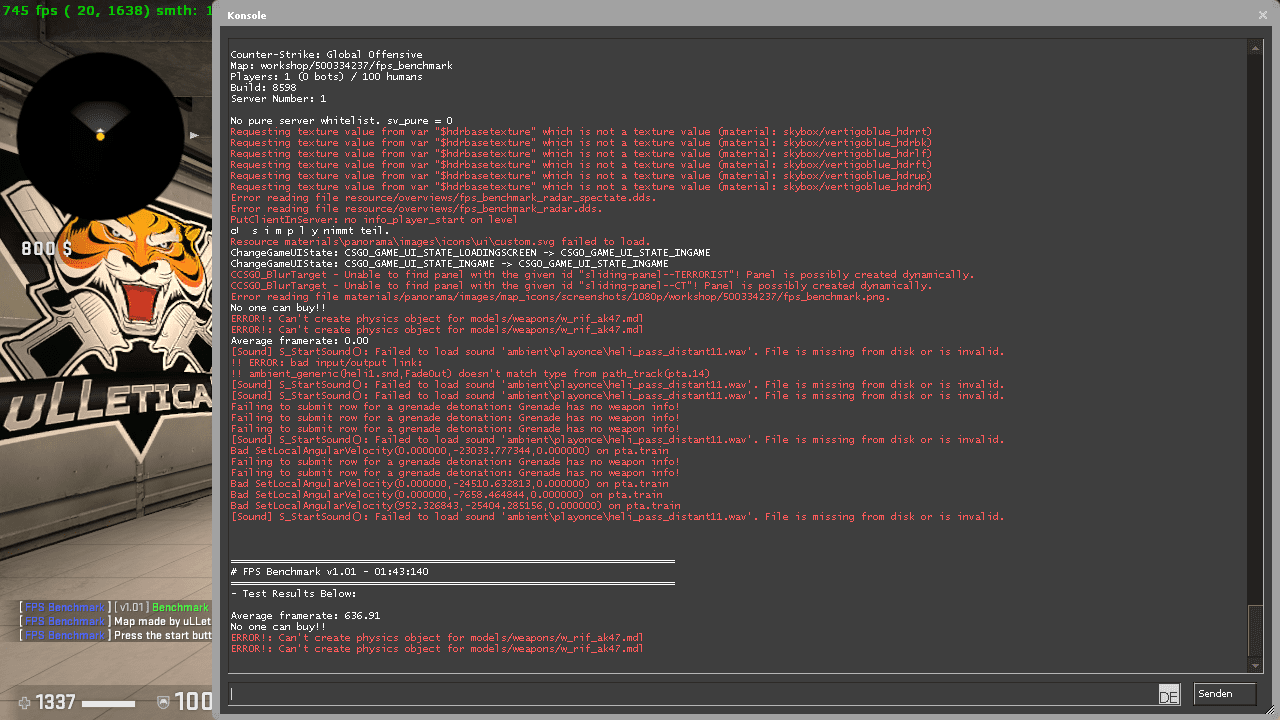Viewport: 1280px width, 720px height.
Task: Click the SetLocalAngularVelocity -7658.464844 line
Action: pyautogui.click(x=446, y=495)
